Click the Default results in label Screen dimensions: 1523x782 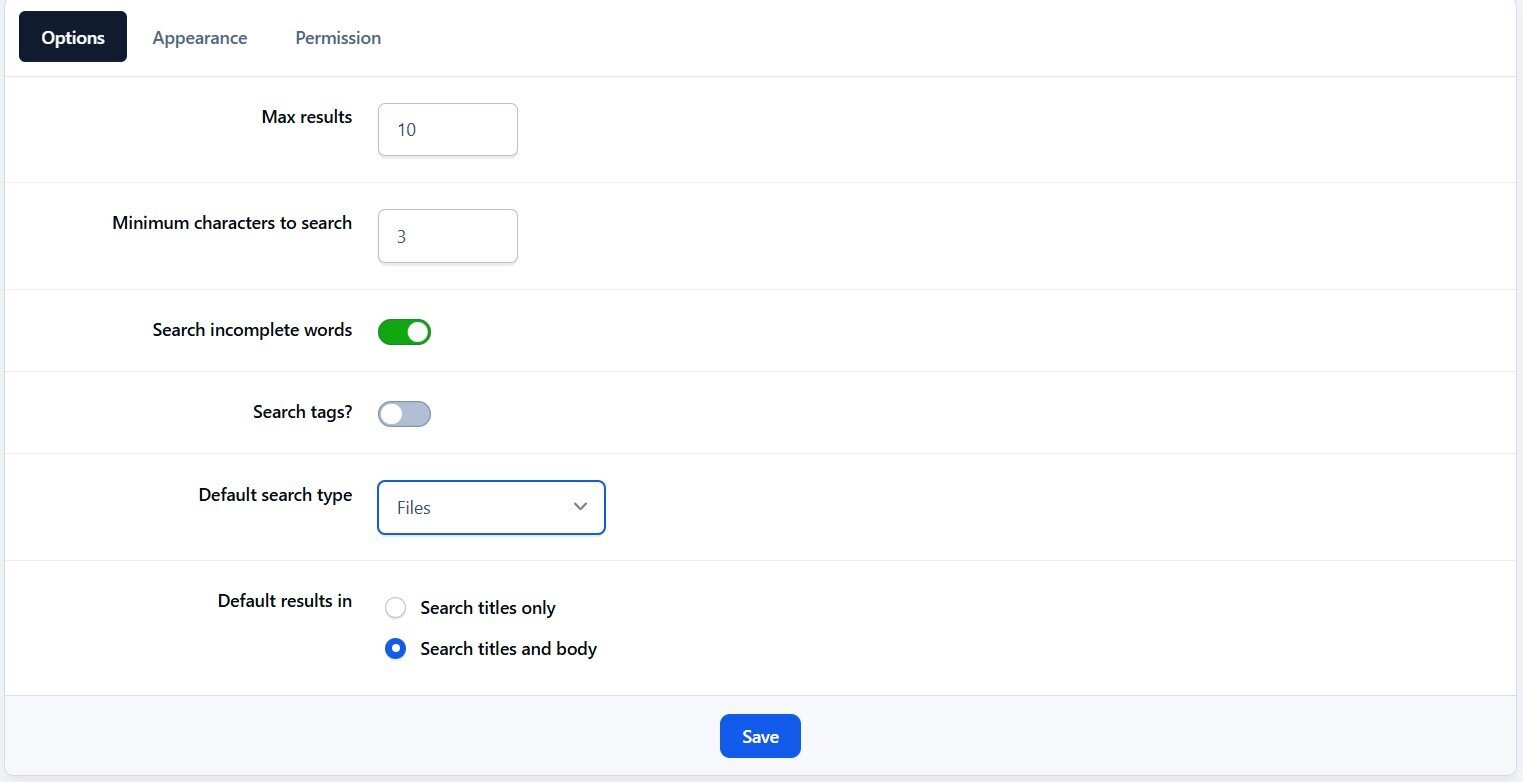284,601
